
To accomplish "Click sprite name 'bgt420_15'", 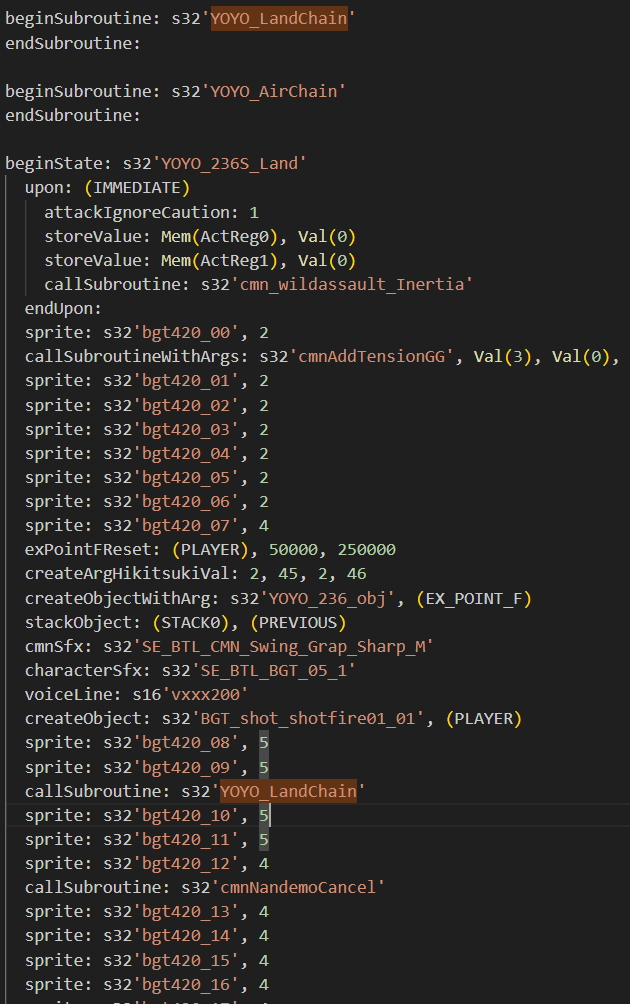I will click(186, 961).
